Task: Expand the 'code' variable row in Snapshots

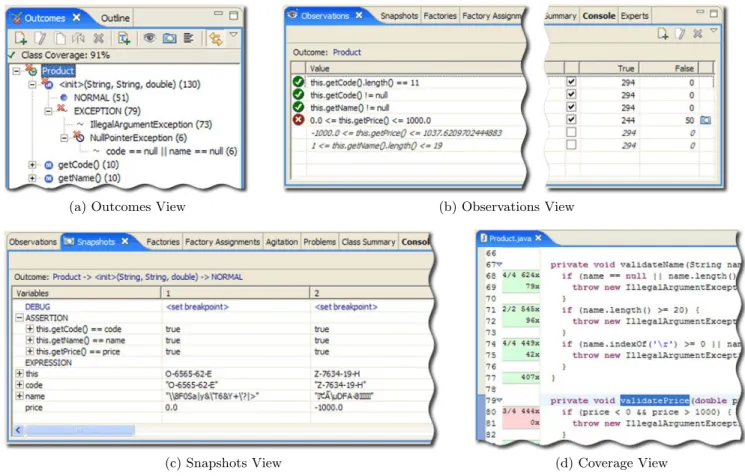Action: (19, 385)
